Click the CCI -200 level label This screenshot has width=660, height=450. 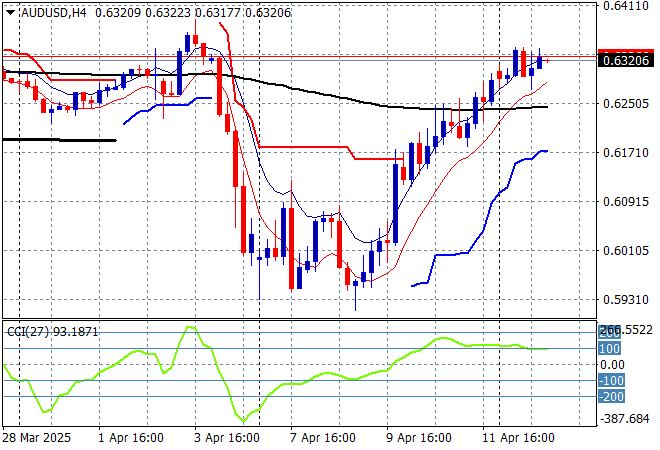(613, 396)
